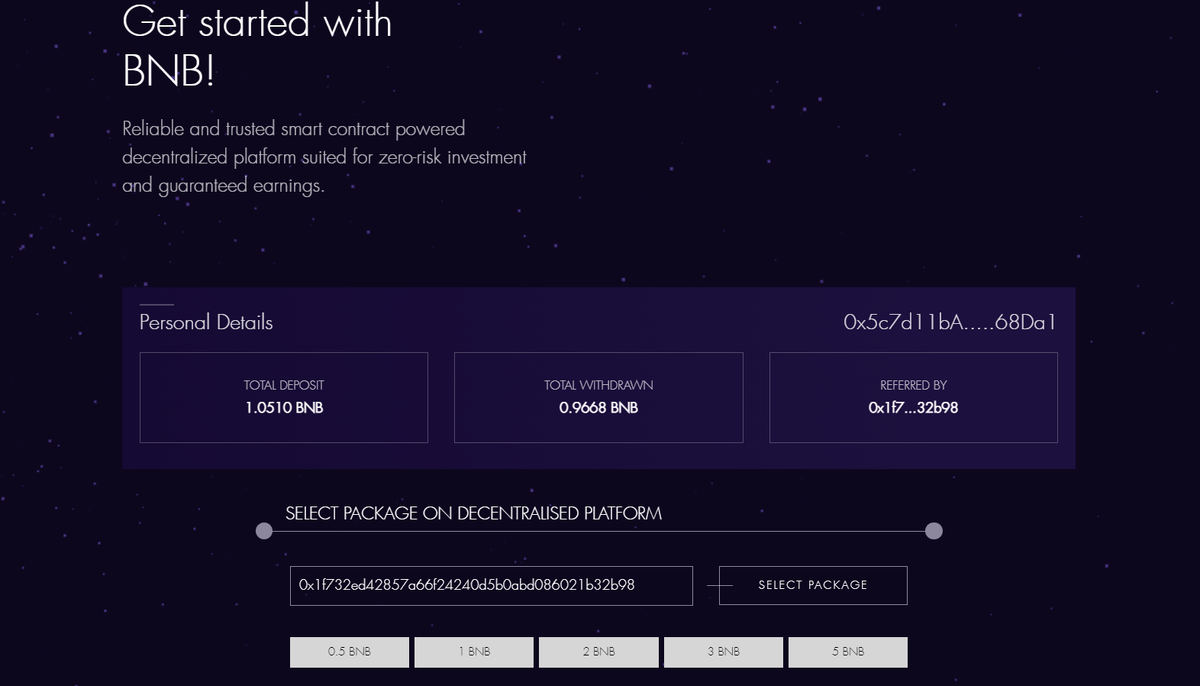Select the 1 BNB package

click(x=474, y=652)
